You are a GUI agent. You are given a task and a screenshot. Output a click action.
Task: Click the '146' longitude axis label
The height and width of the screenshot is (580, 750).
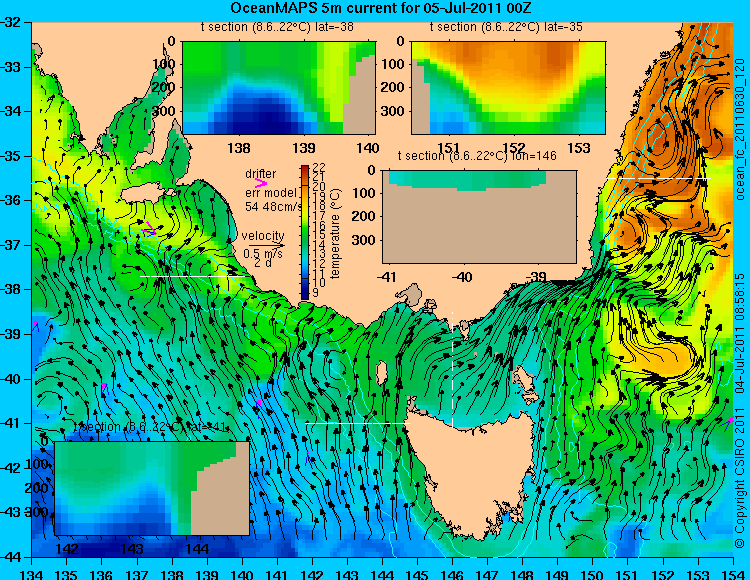coord(452,574)
